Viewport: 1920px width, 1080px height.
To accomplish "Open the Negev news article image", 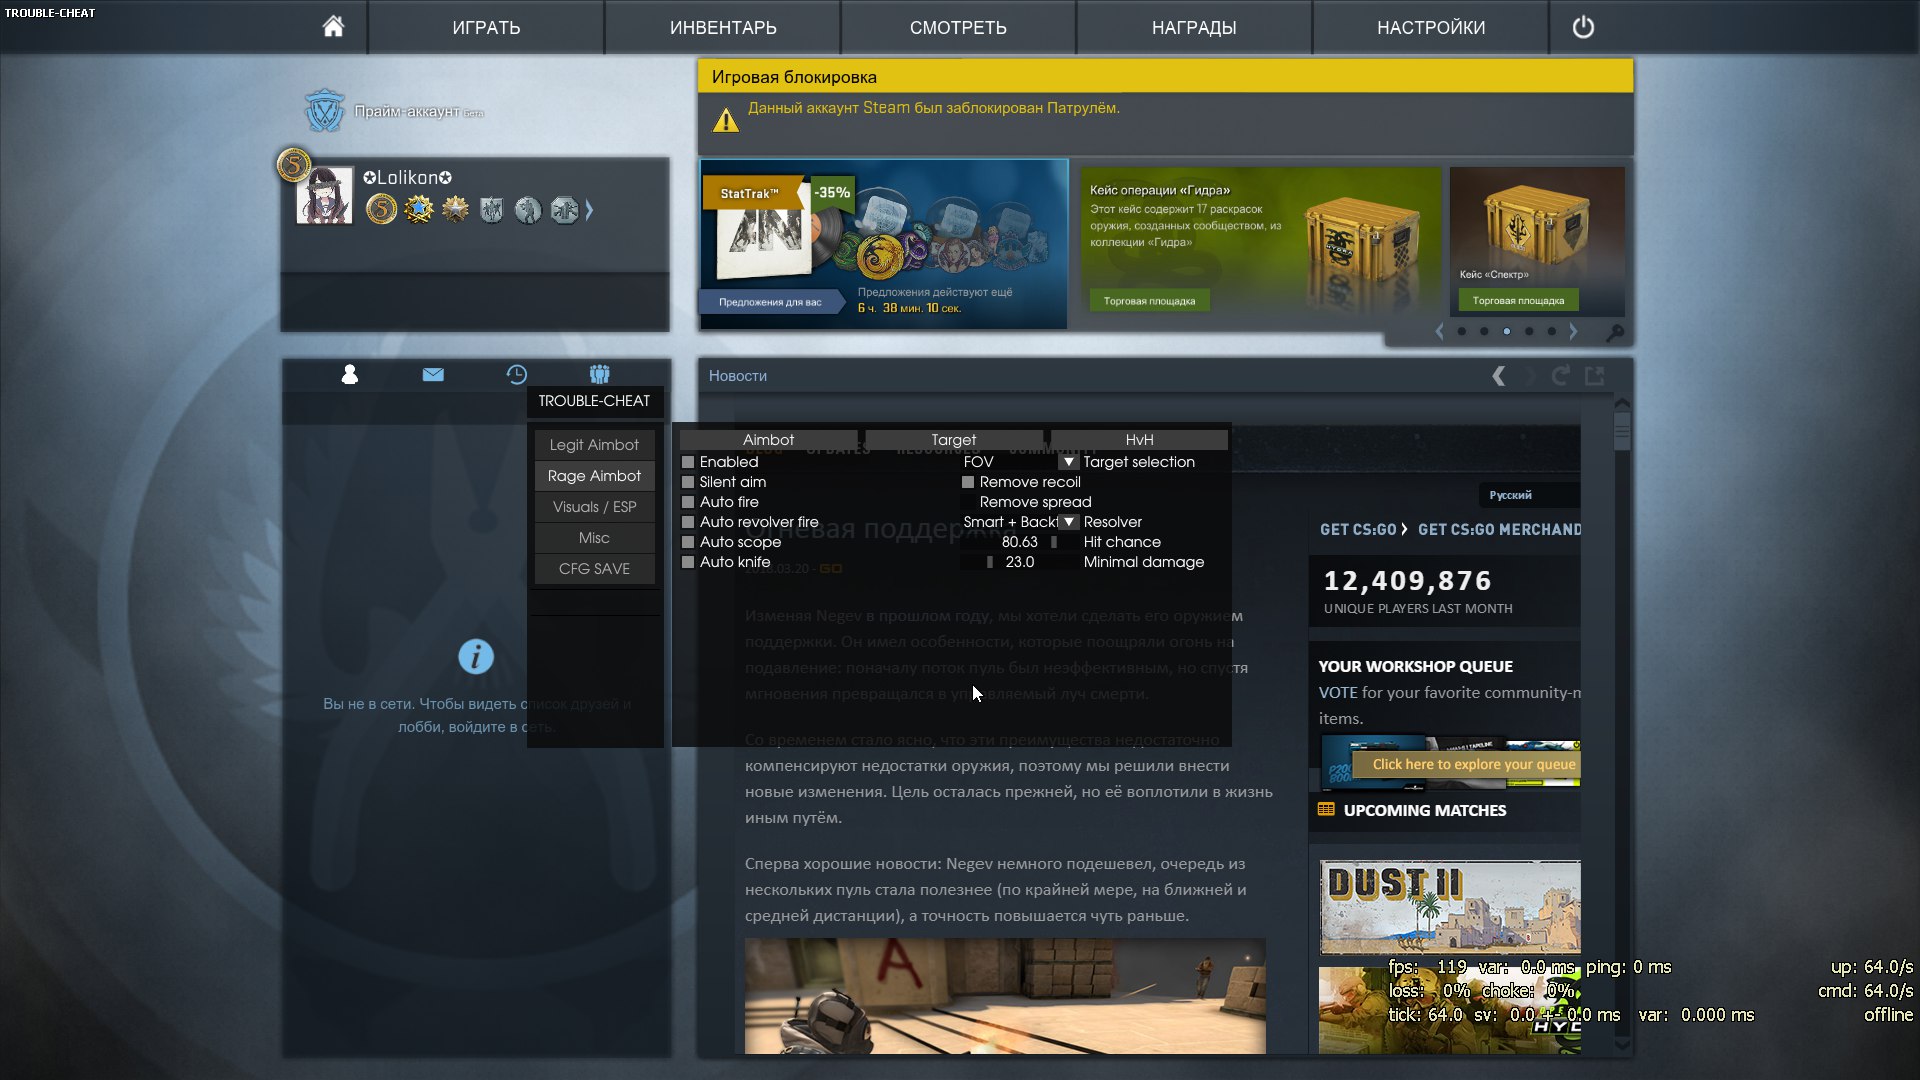I will coord(1005,996).
